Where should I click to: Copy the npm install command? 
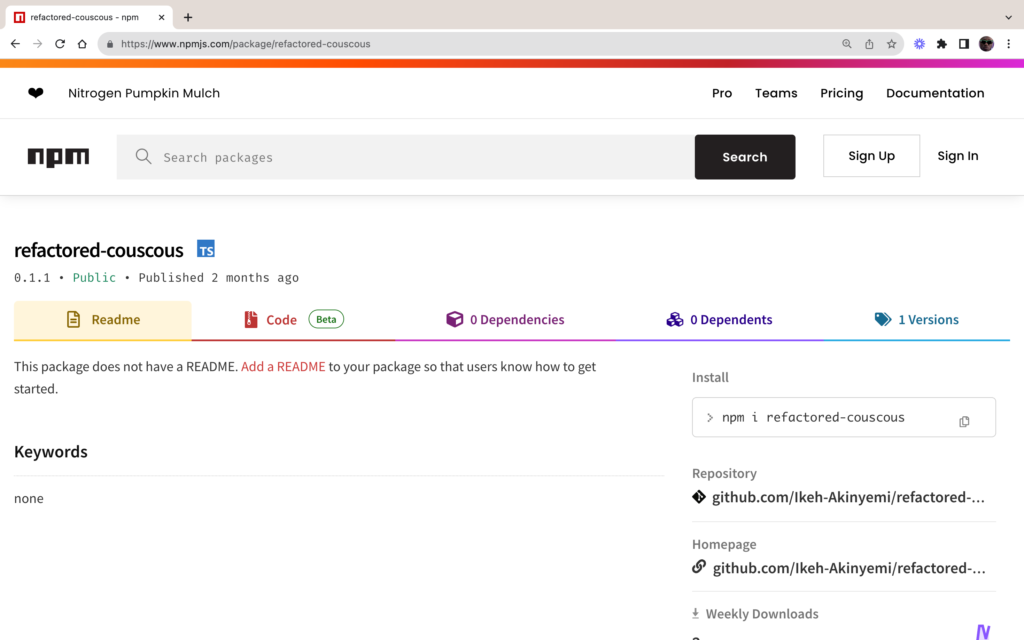tap(964, 421)
